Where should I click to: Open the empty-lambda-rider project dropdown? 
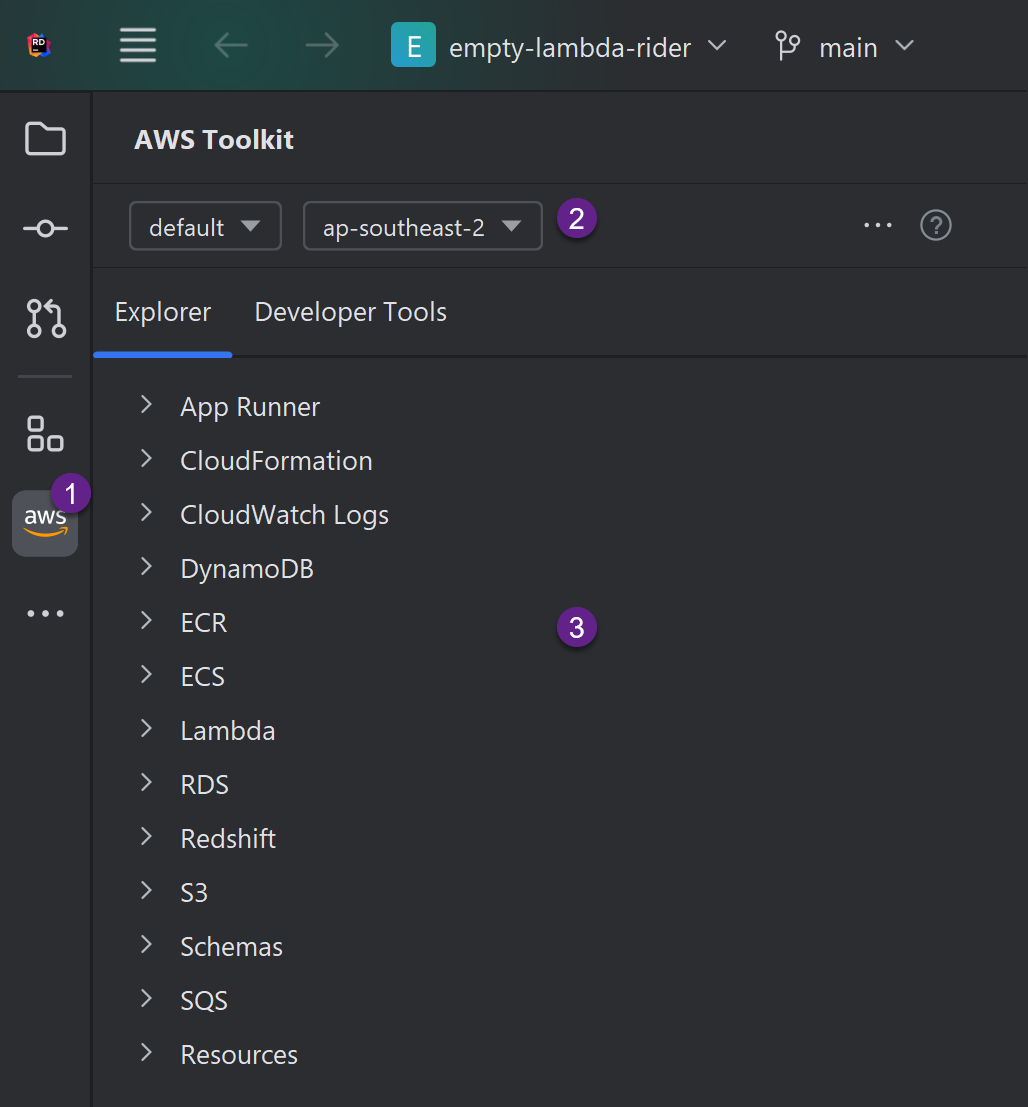[x=587, y=47]
